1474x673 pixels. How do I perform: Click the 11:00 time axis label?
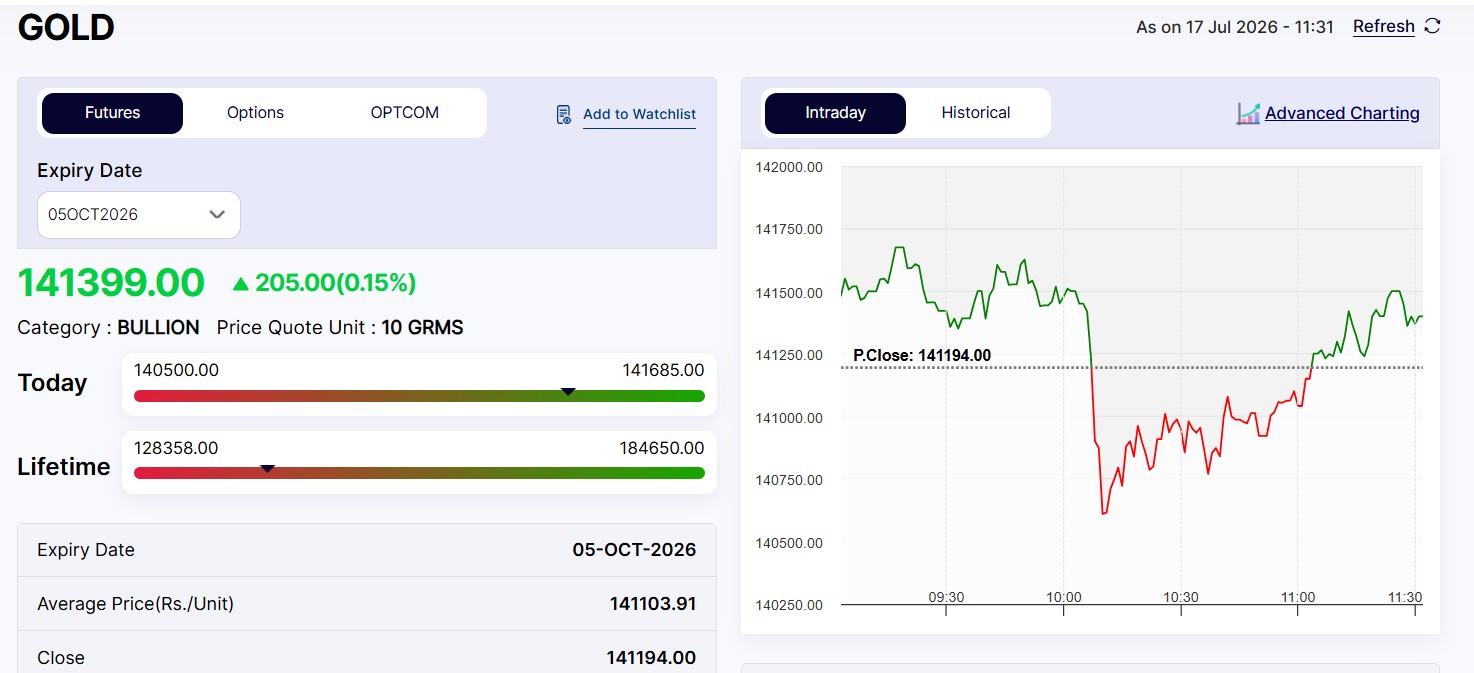pyautogui.click(x=1298, y=597)
